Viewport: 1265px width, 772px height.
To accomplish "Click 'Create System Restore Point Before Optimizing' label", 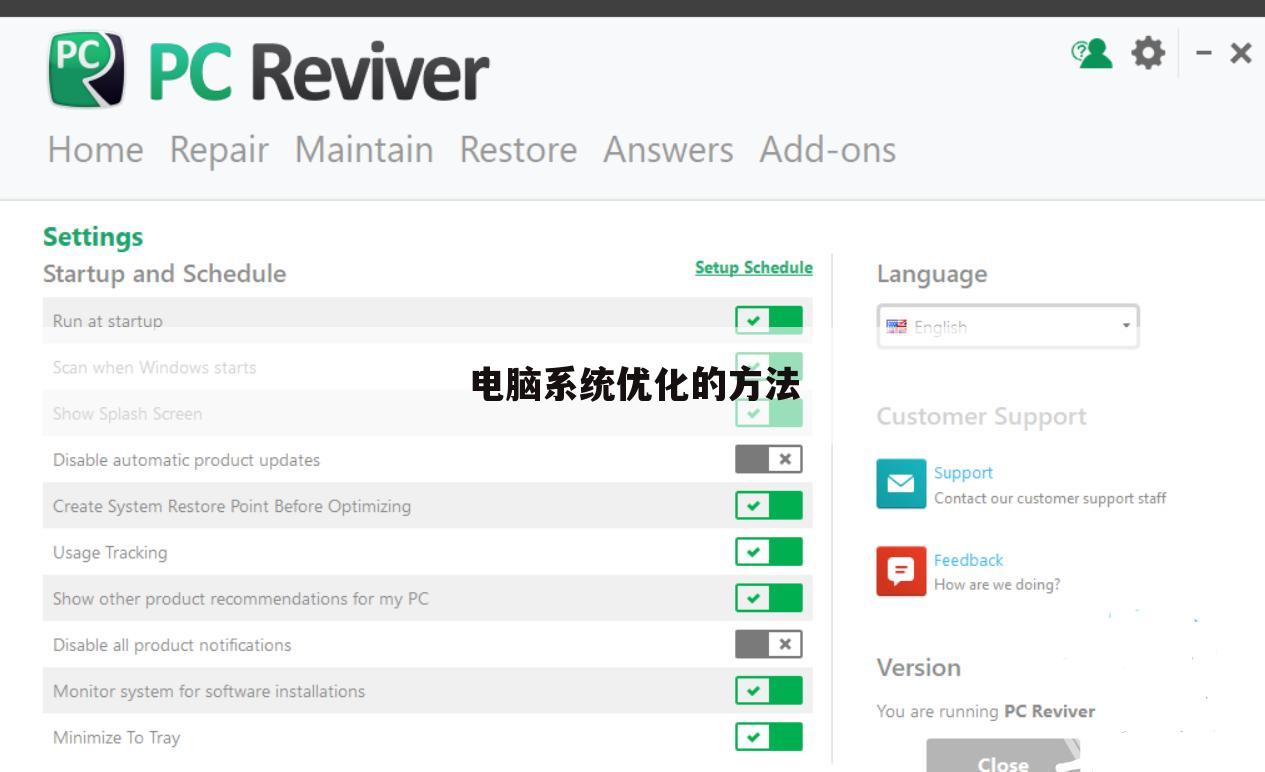I will 232,506.
